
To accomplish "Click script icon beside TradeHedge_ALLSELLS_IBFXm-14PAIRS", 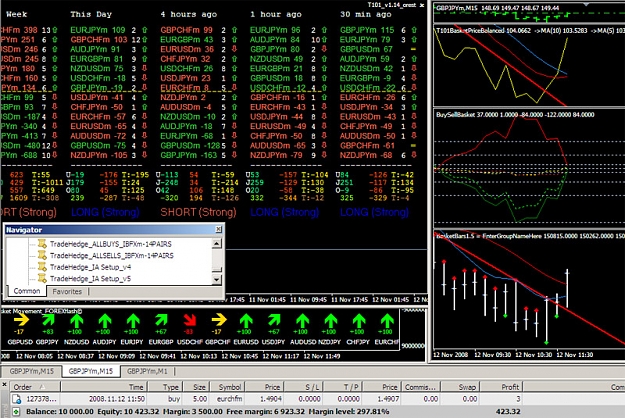I will 42,255.
